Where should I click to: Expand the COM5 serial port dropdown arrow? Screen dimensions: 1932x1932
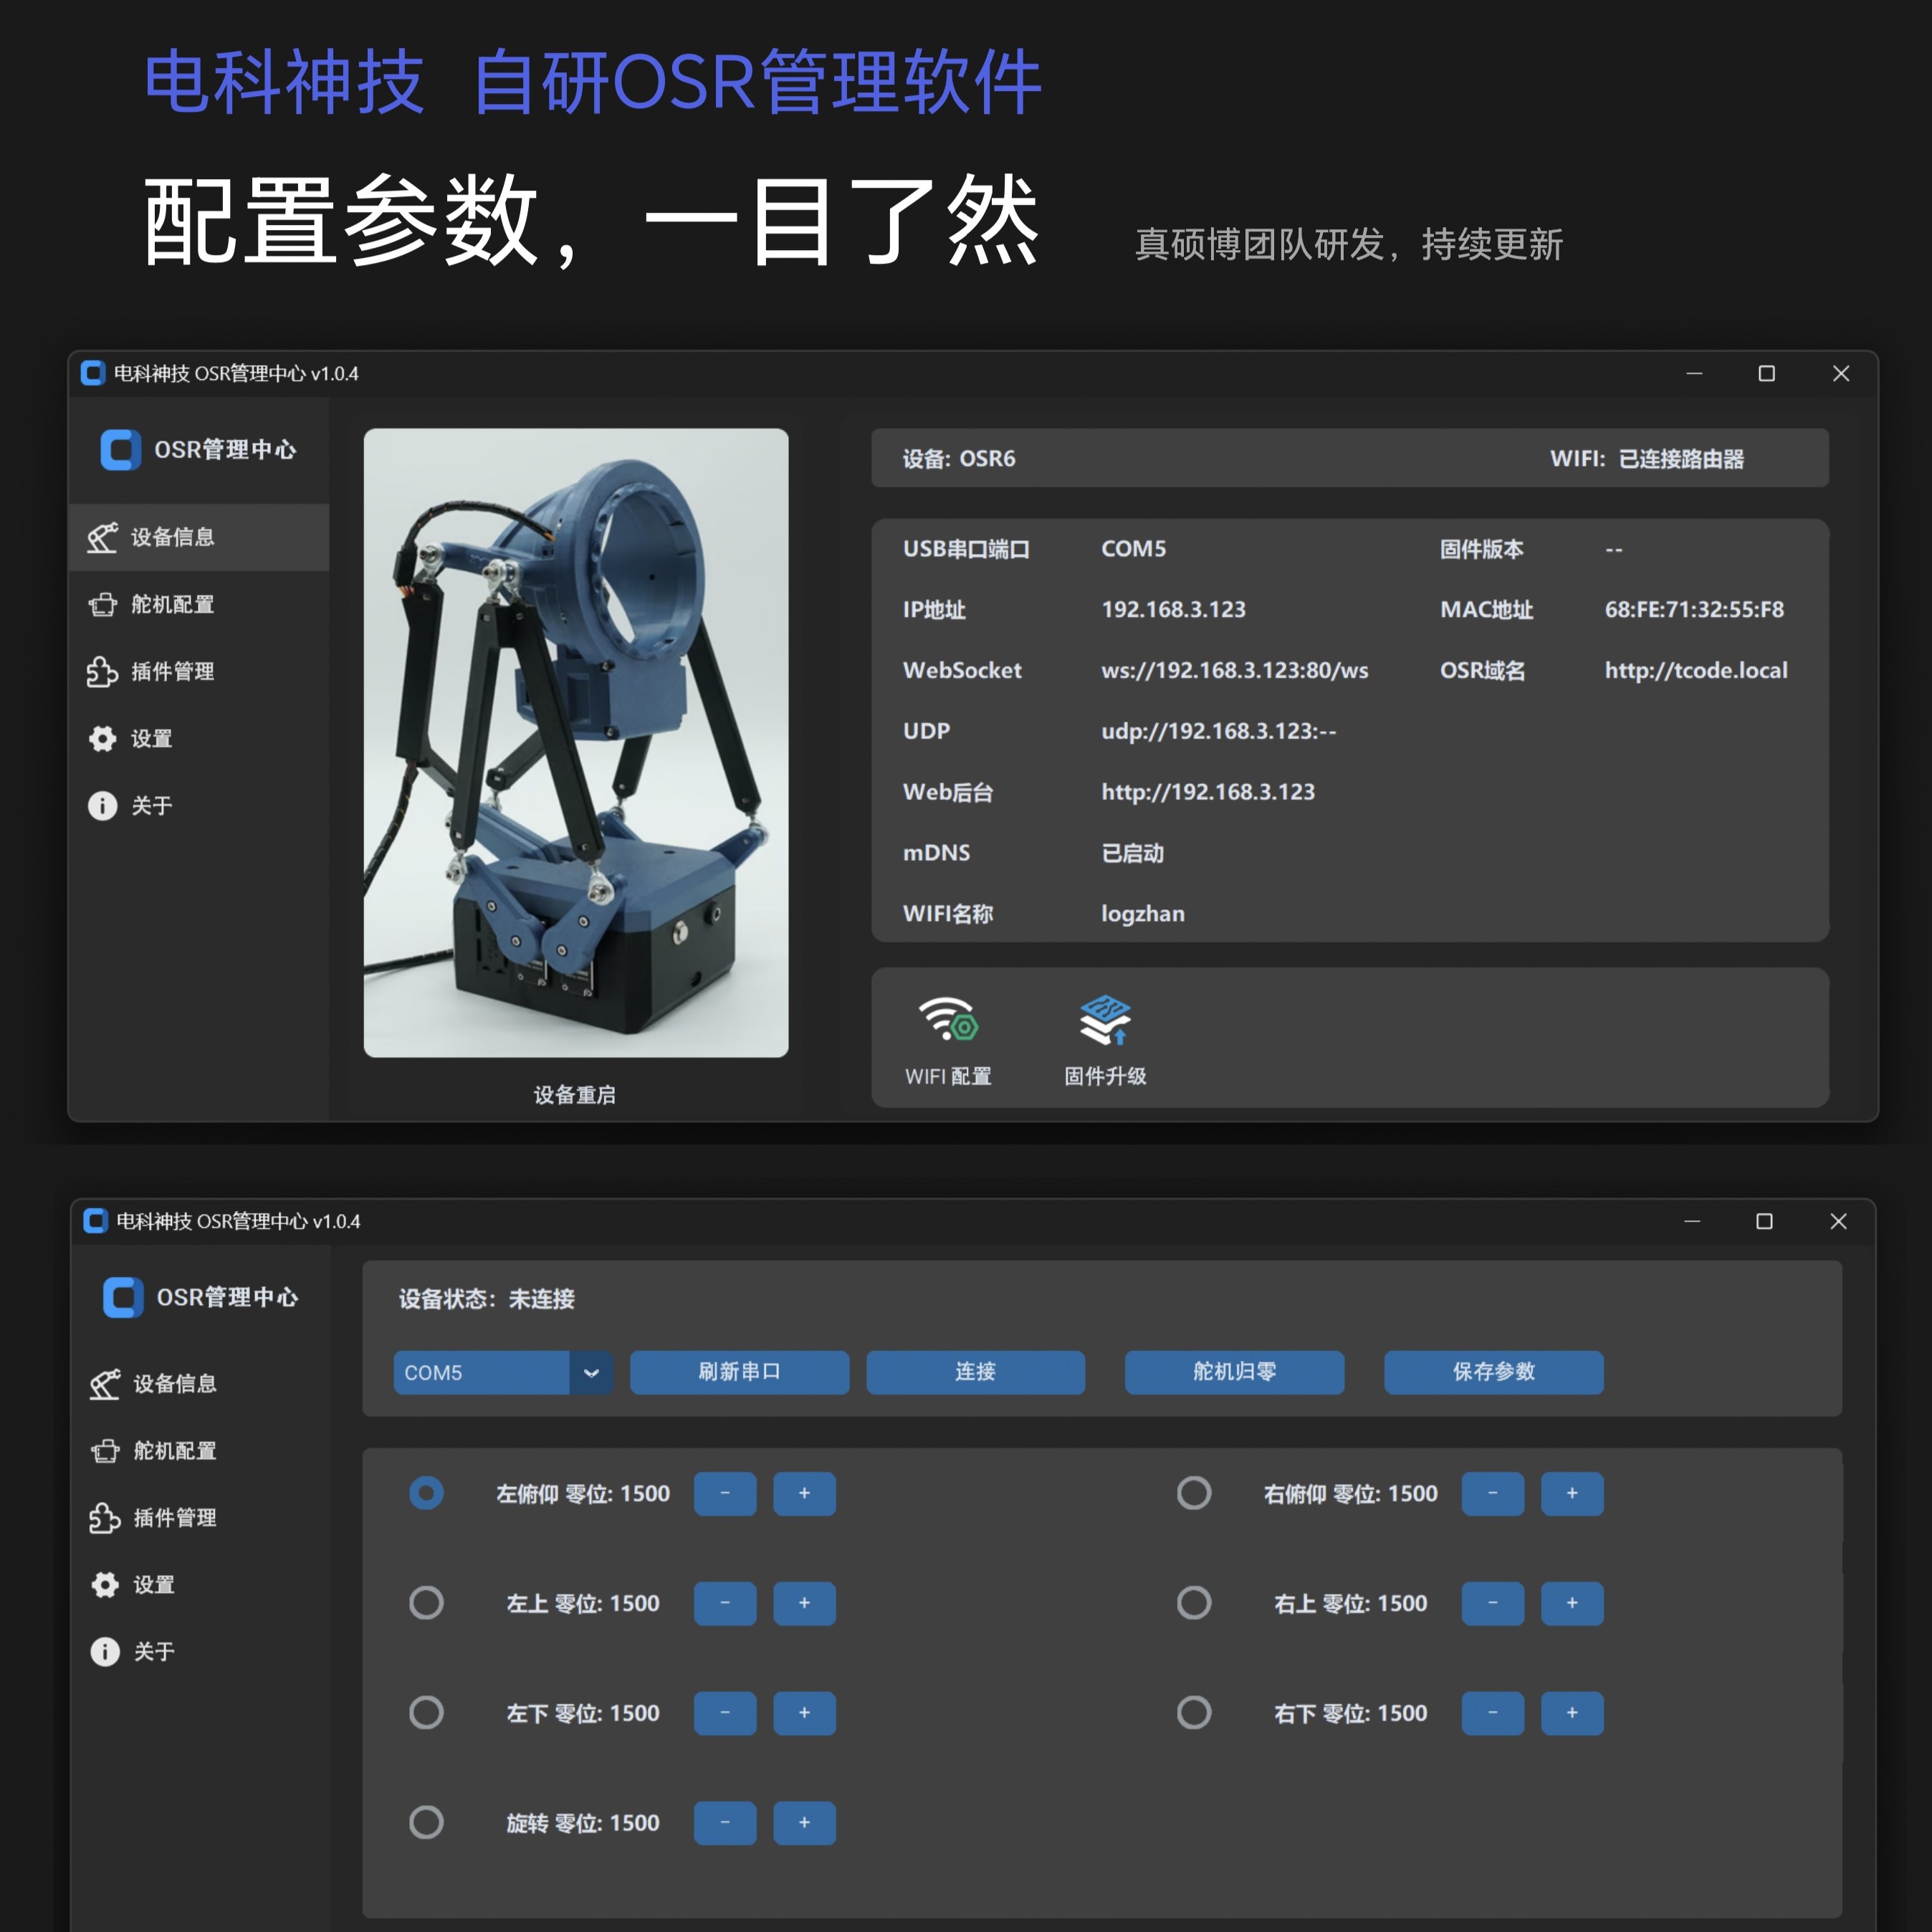click(591, 1373)
